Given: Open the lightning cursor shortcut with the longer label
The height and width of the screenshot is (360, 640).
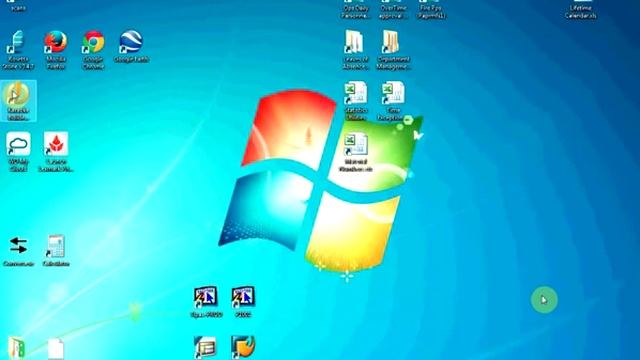Looking at the screenshot, I should pyautogui.click(x=206, y=302).
